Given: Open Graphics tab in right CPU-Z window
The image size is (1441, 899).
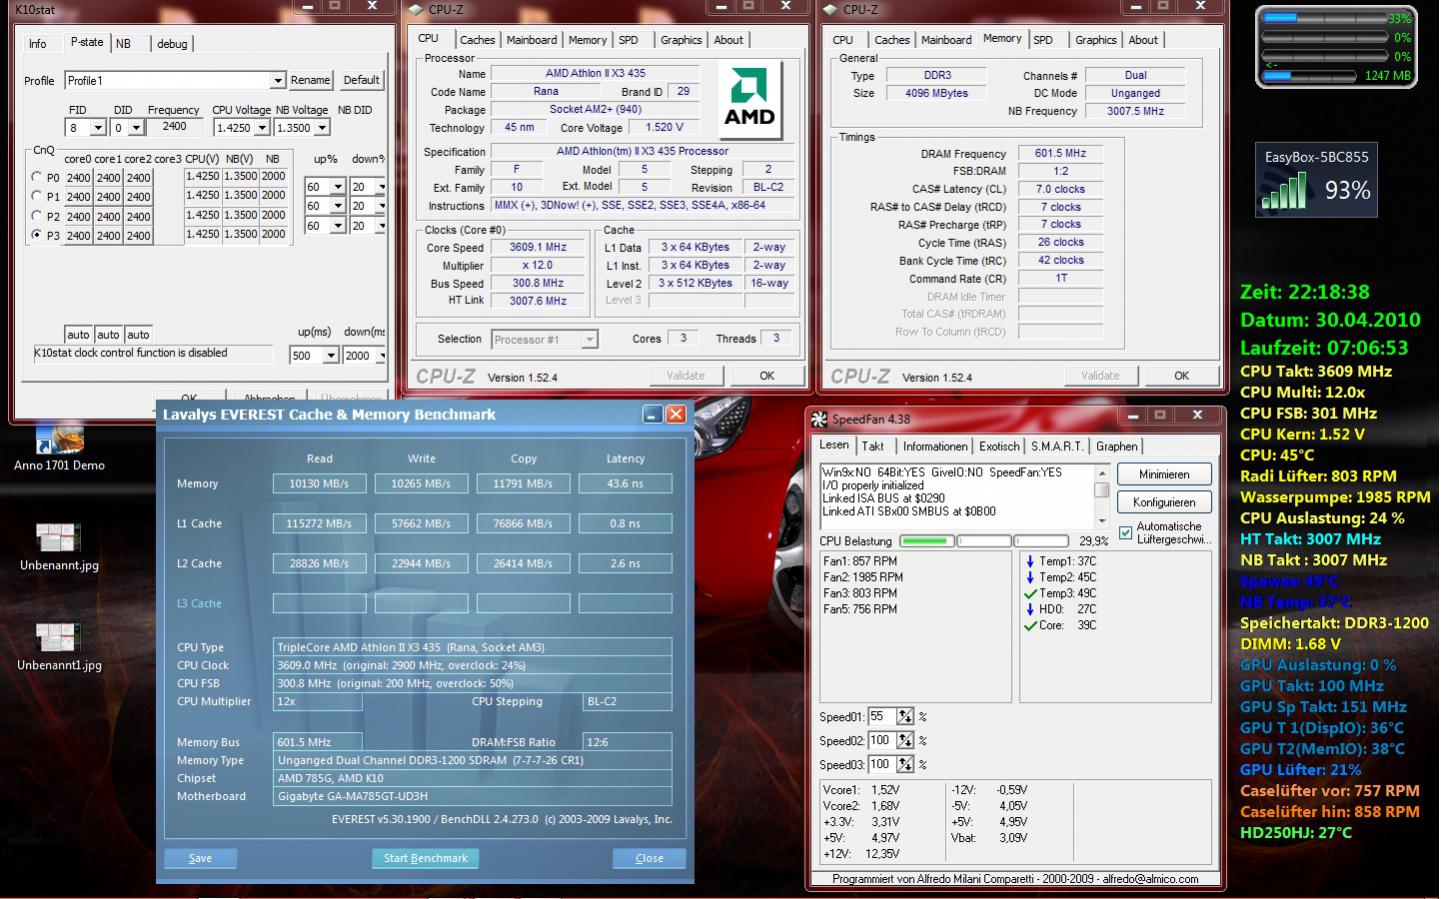Looking at the screenshot, I should coord(1096,40).
